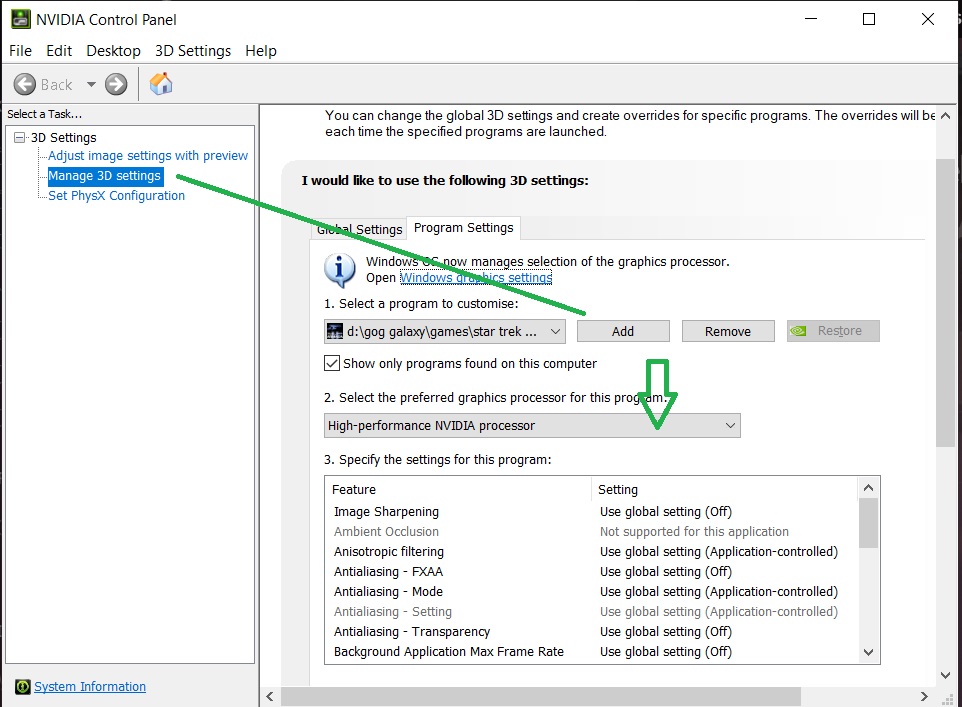The height and width of the screenshot is (707, 962).
Task: Click the horizontal scrollbar right arrow
Action: coord(924,697)
